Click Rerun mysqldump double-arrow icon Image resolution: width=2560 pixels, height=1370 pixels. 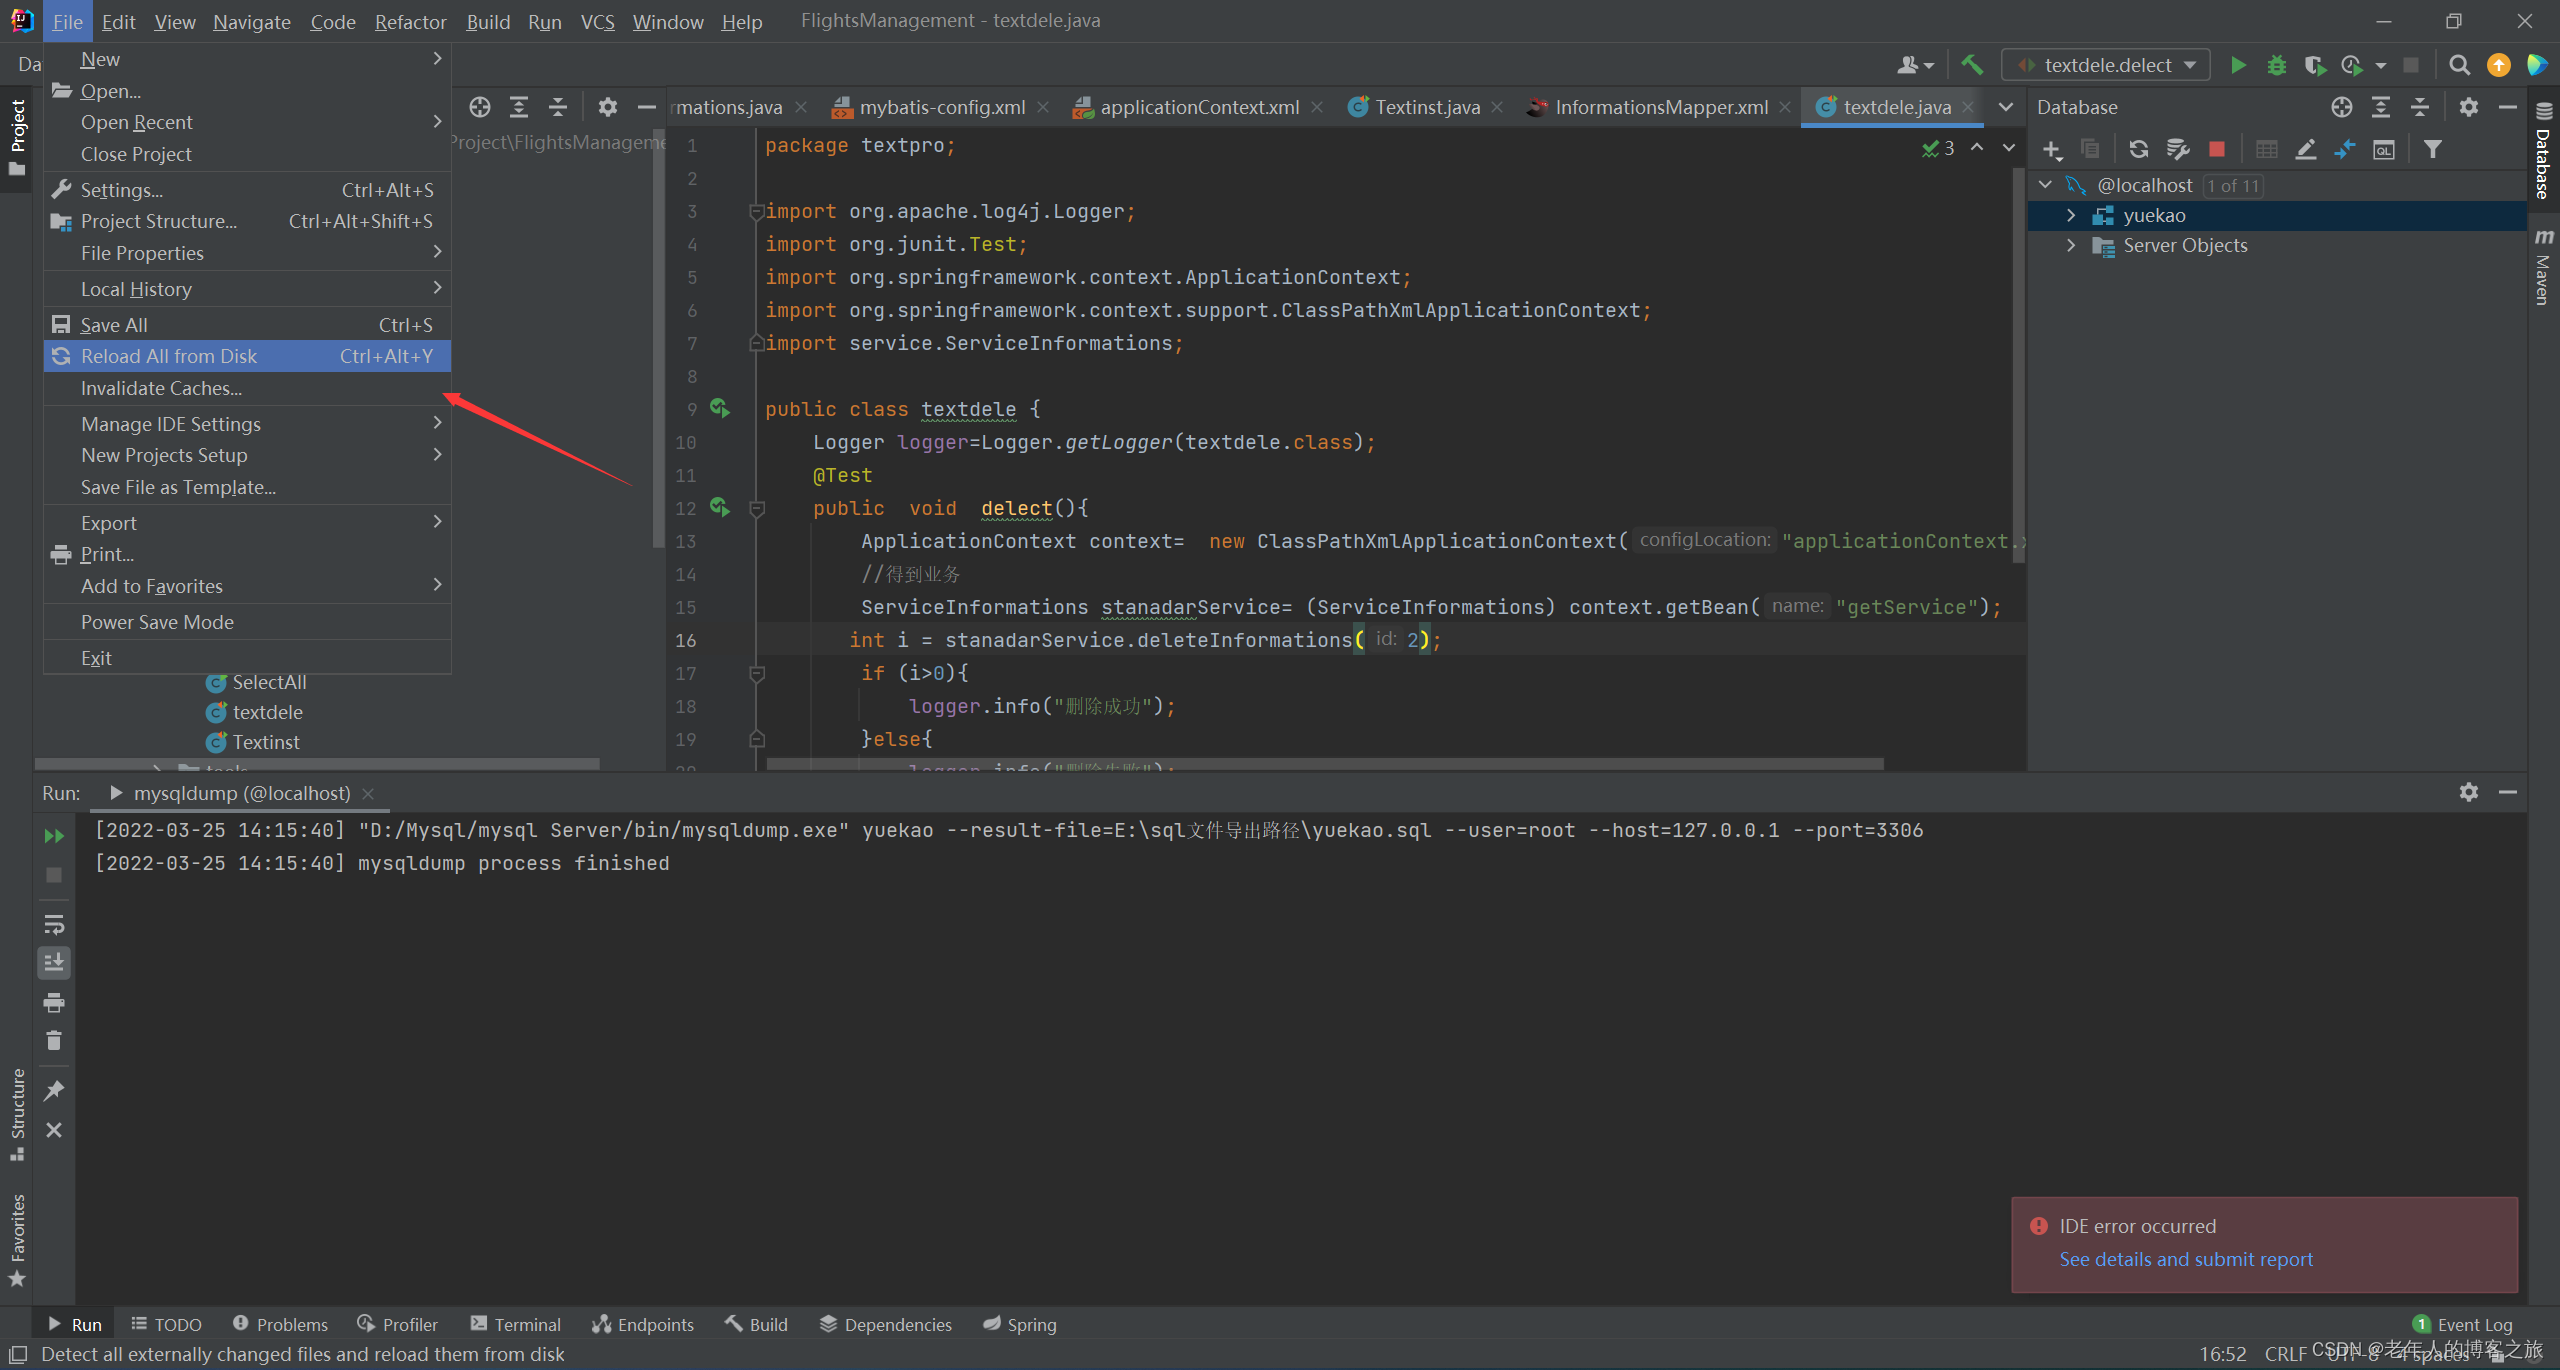coord(54,836)
